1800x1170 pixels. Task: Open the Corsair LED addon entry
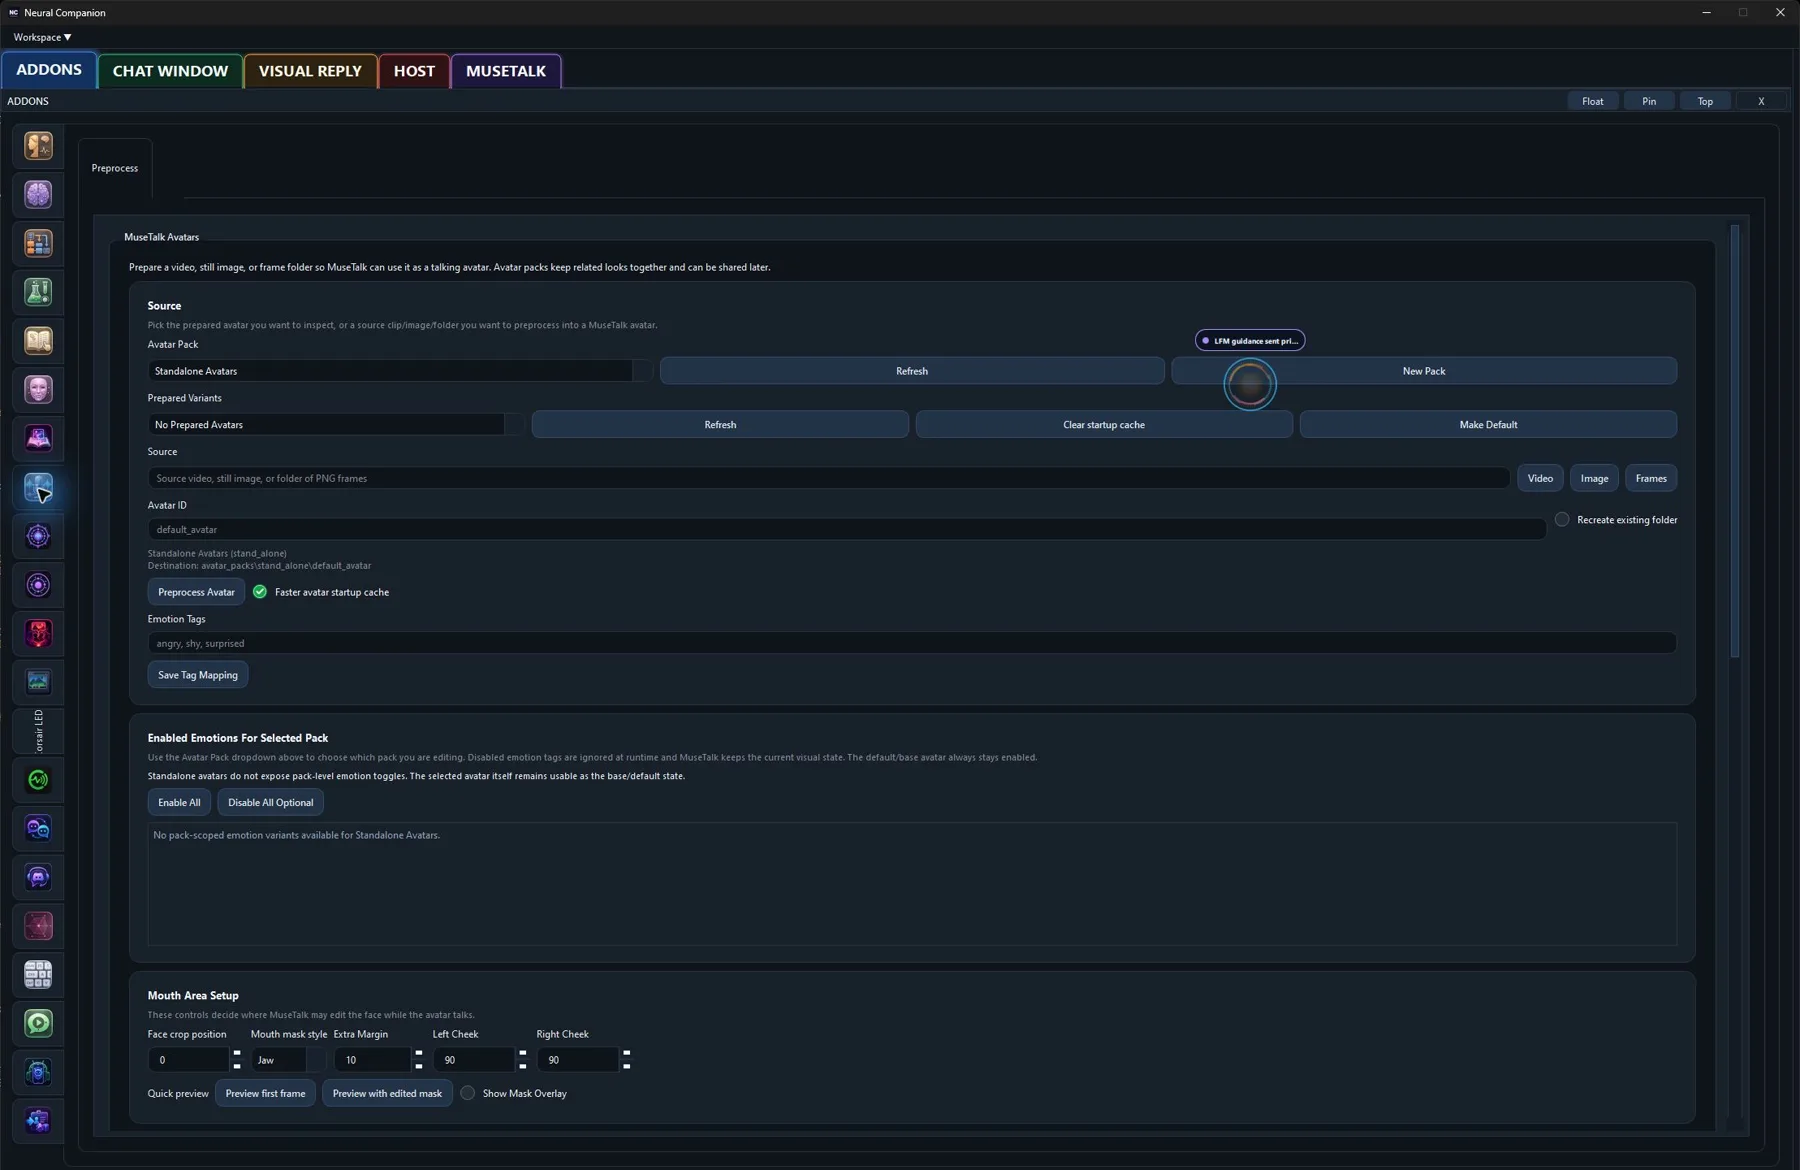pyautogui.click(x=38, y=731)
